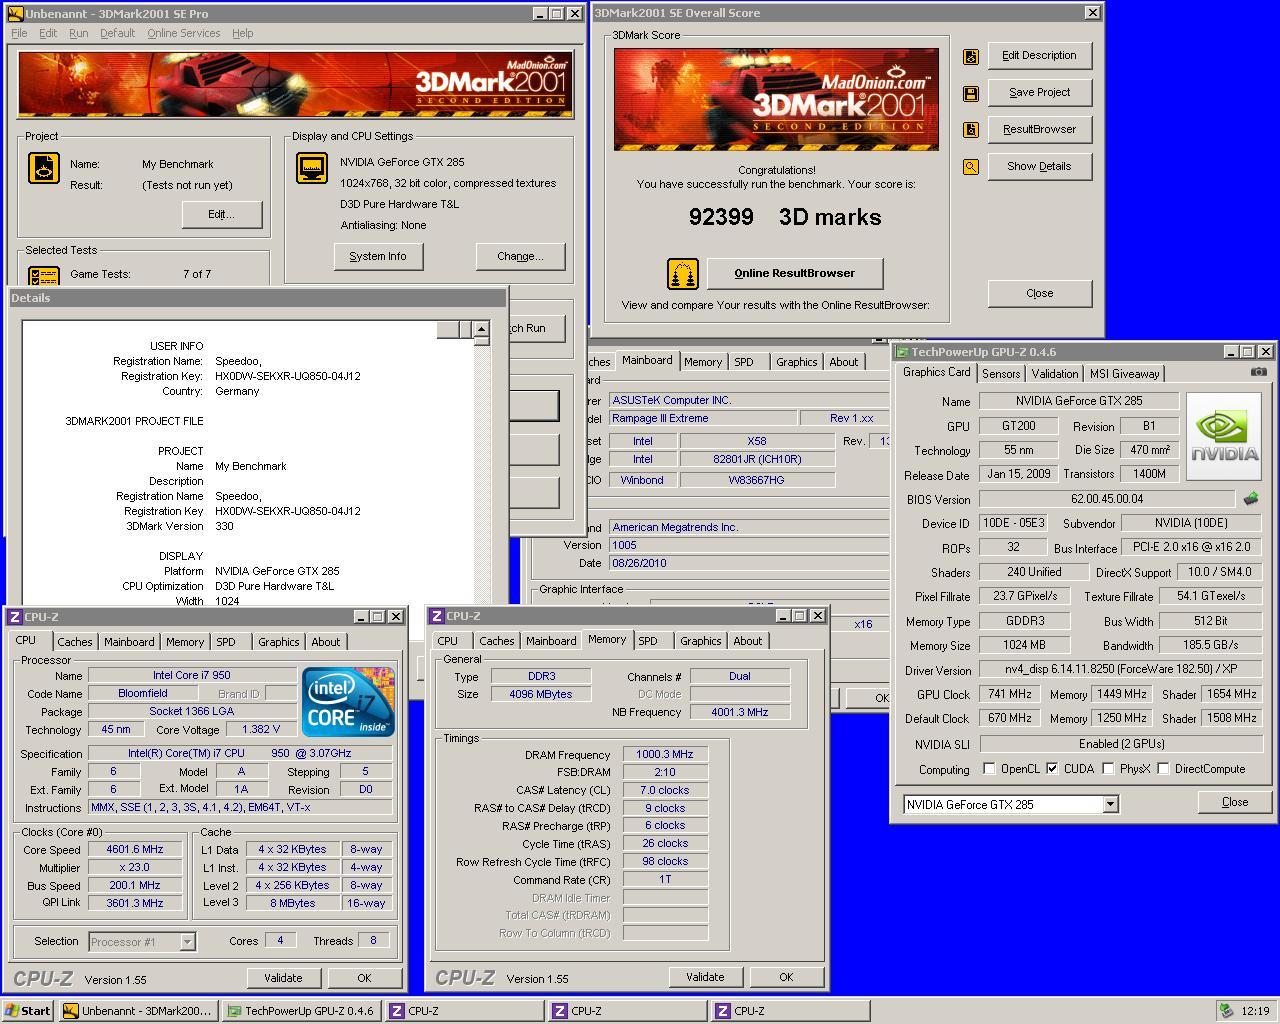Open the File menu in 3DMark2001
Viewport: 1280px width, 1024px height.
click(19, 33)
